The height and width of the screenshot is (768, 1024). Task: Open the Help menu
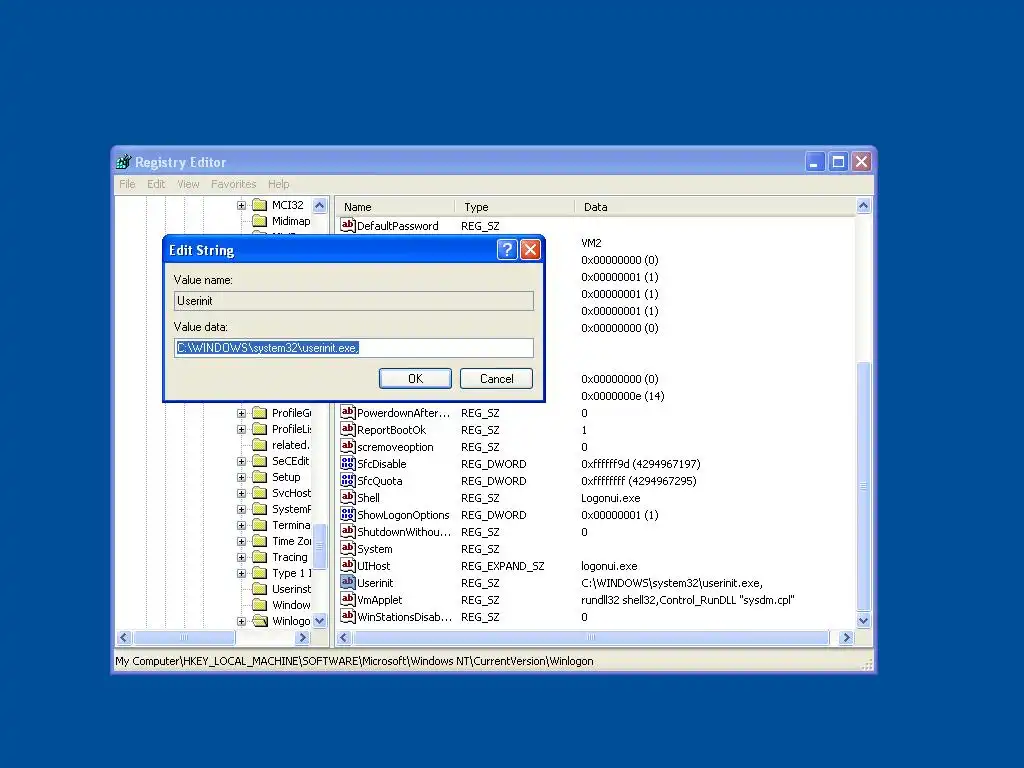(x=278, y=184)
